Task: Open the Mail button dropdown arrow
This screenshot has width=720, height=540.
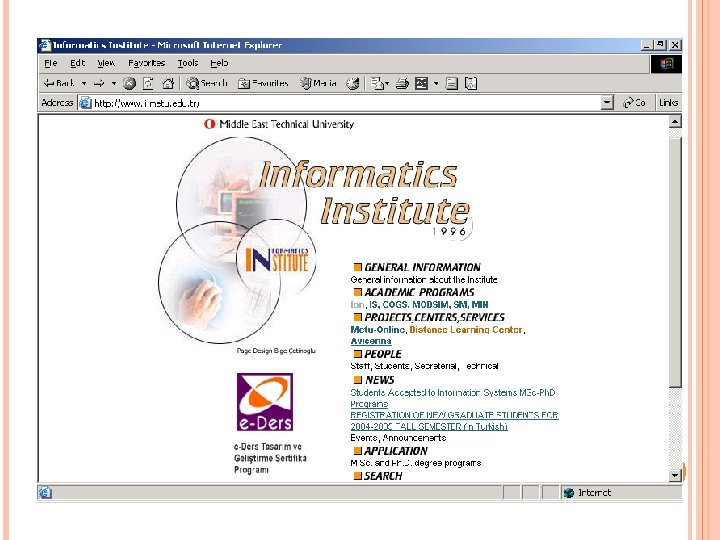Action: [x=387, y=83]
